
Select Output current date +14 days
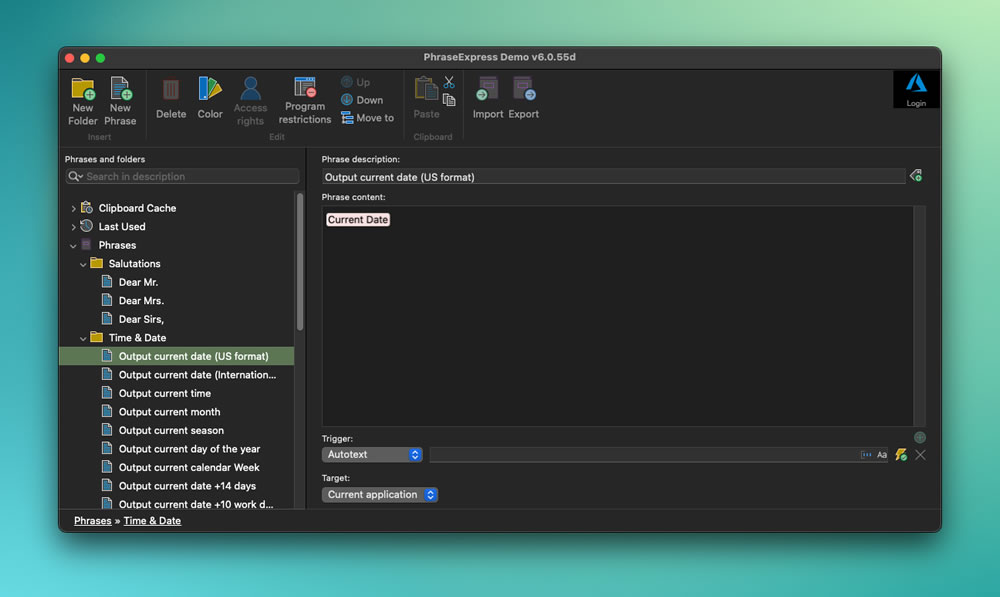point(187,485)
